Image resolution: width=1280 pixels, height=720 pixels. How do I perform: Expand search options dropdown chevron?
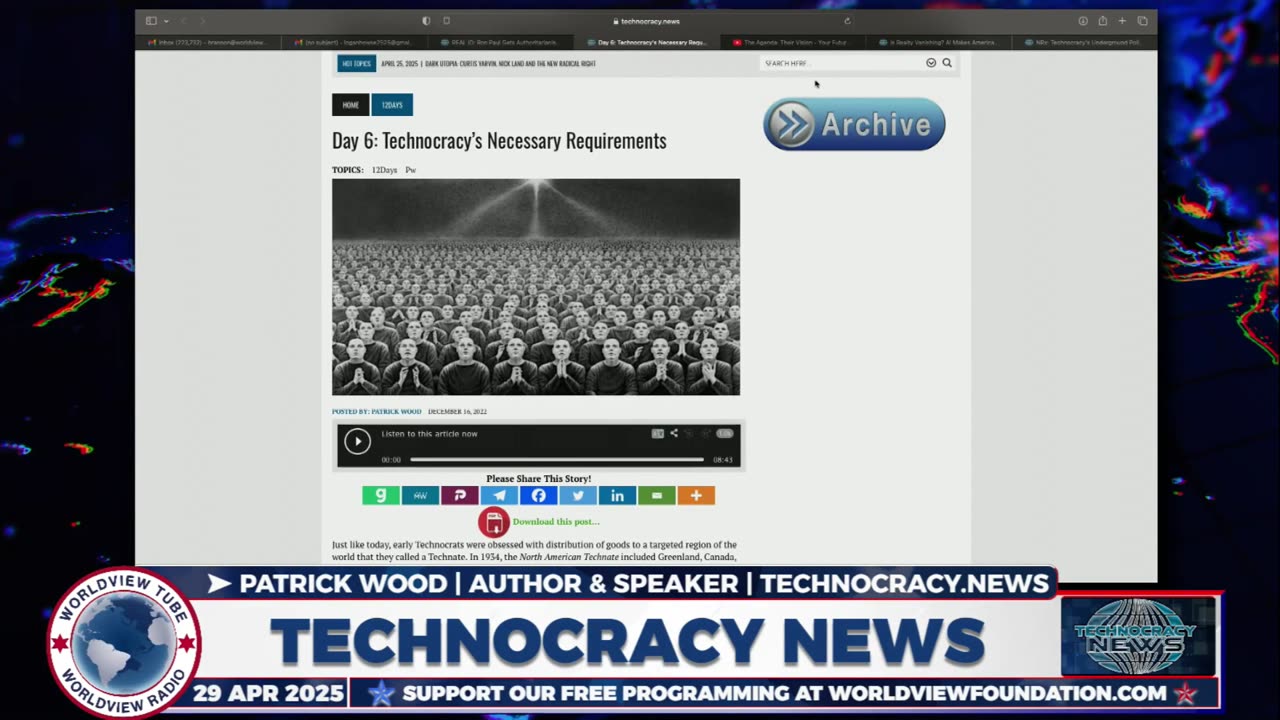(x=931, y=63)
